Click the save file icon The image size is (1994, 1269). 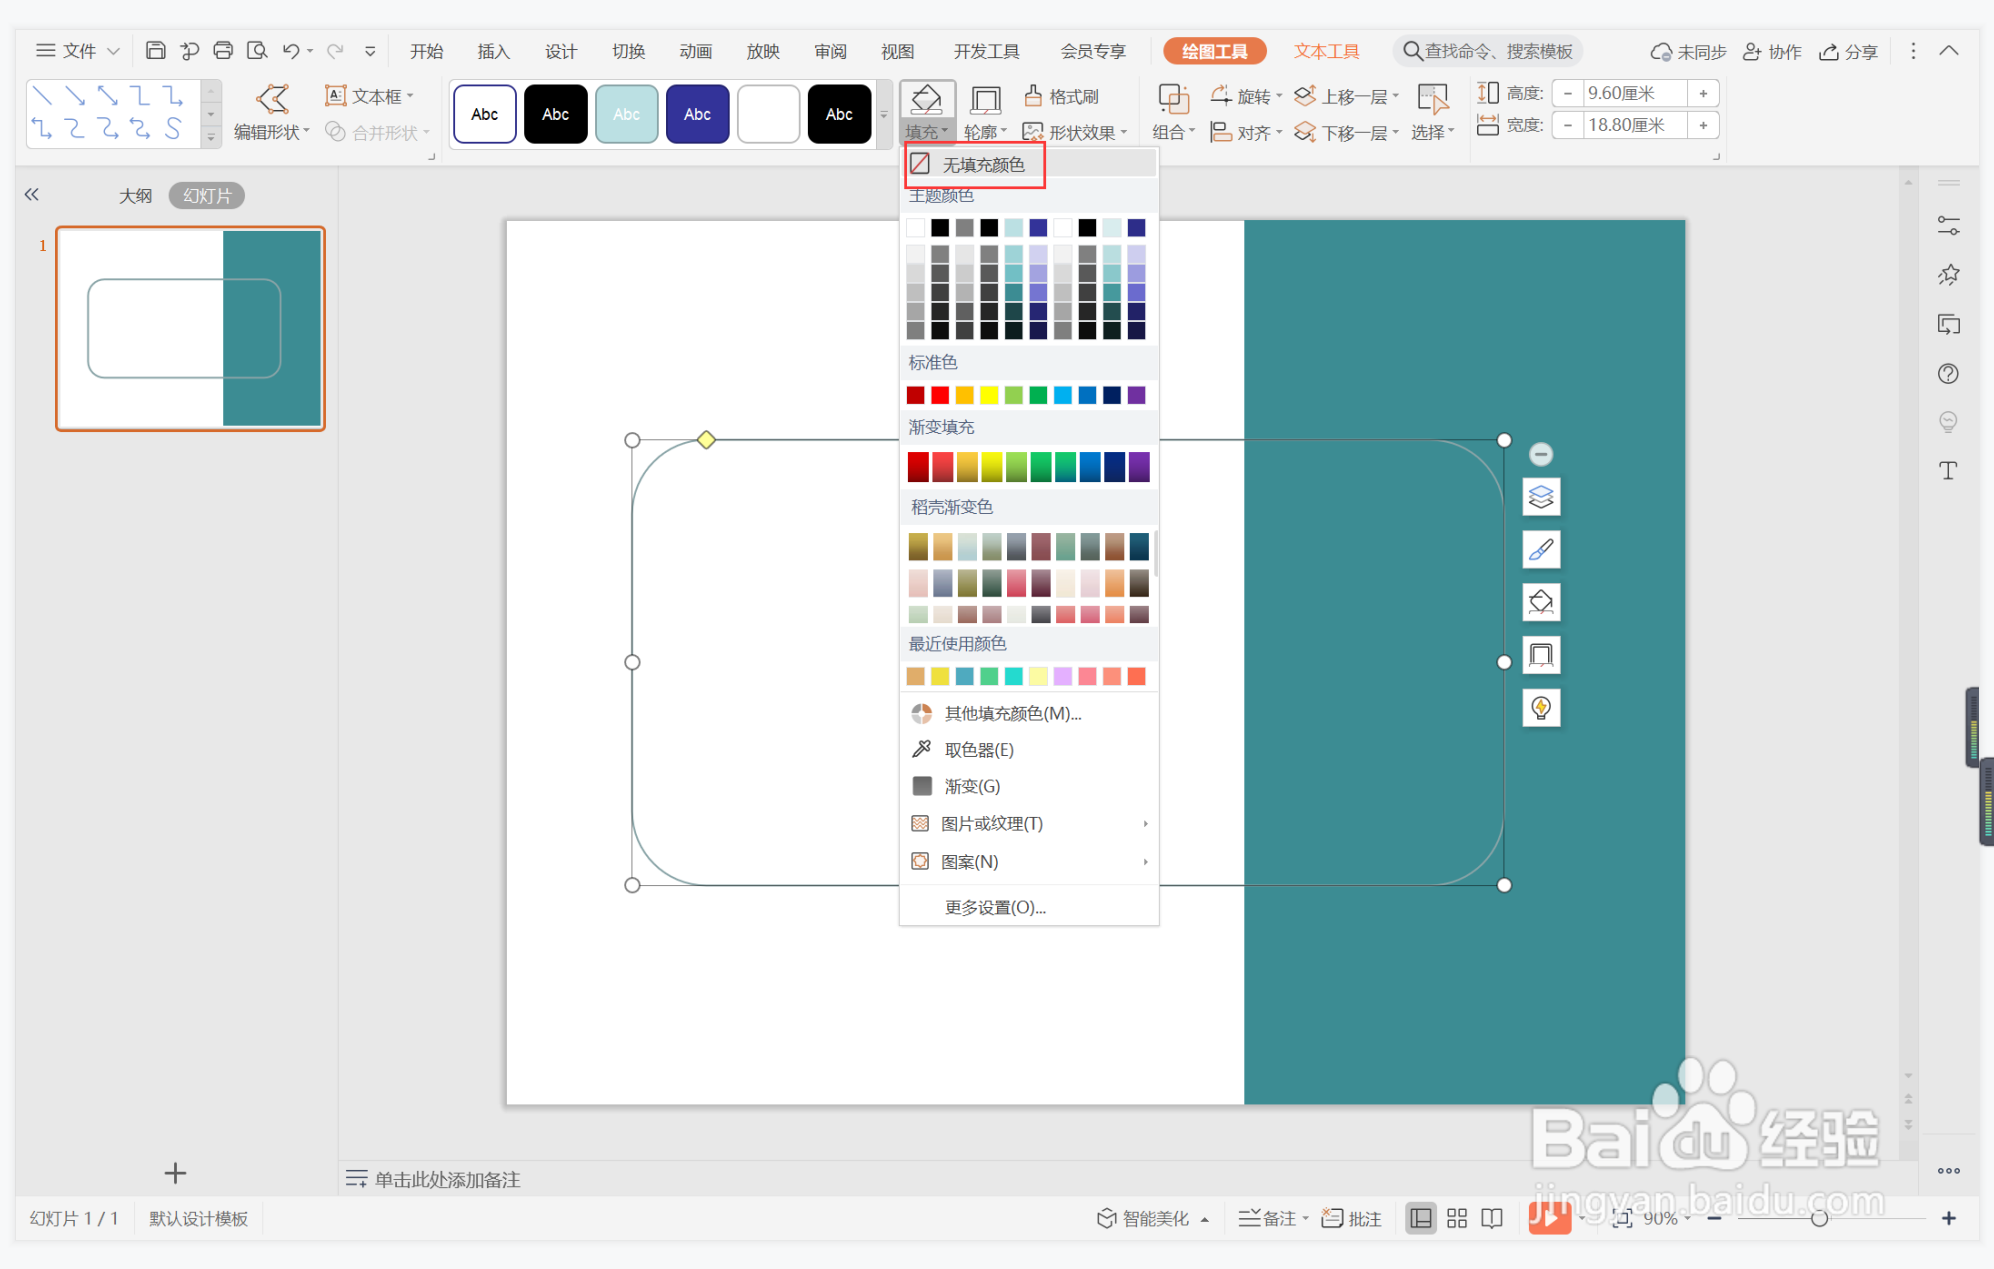(155, 51)
